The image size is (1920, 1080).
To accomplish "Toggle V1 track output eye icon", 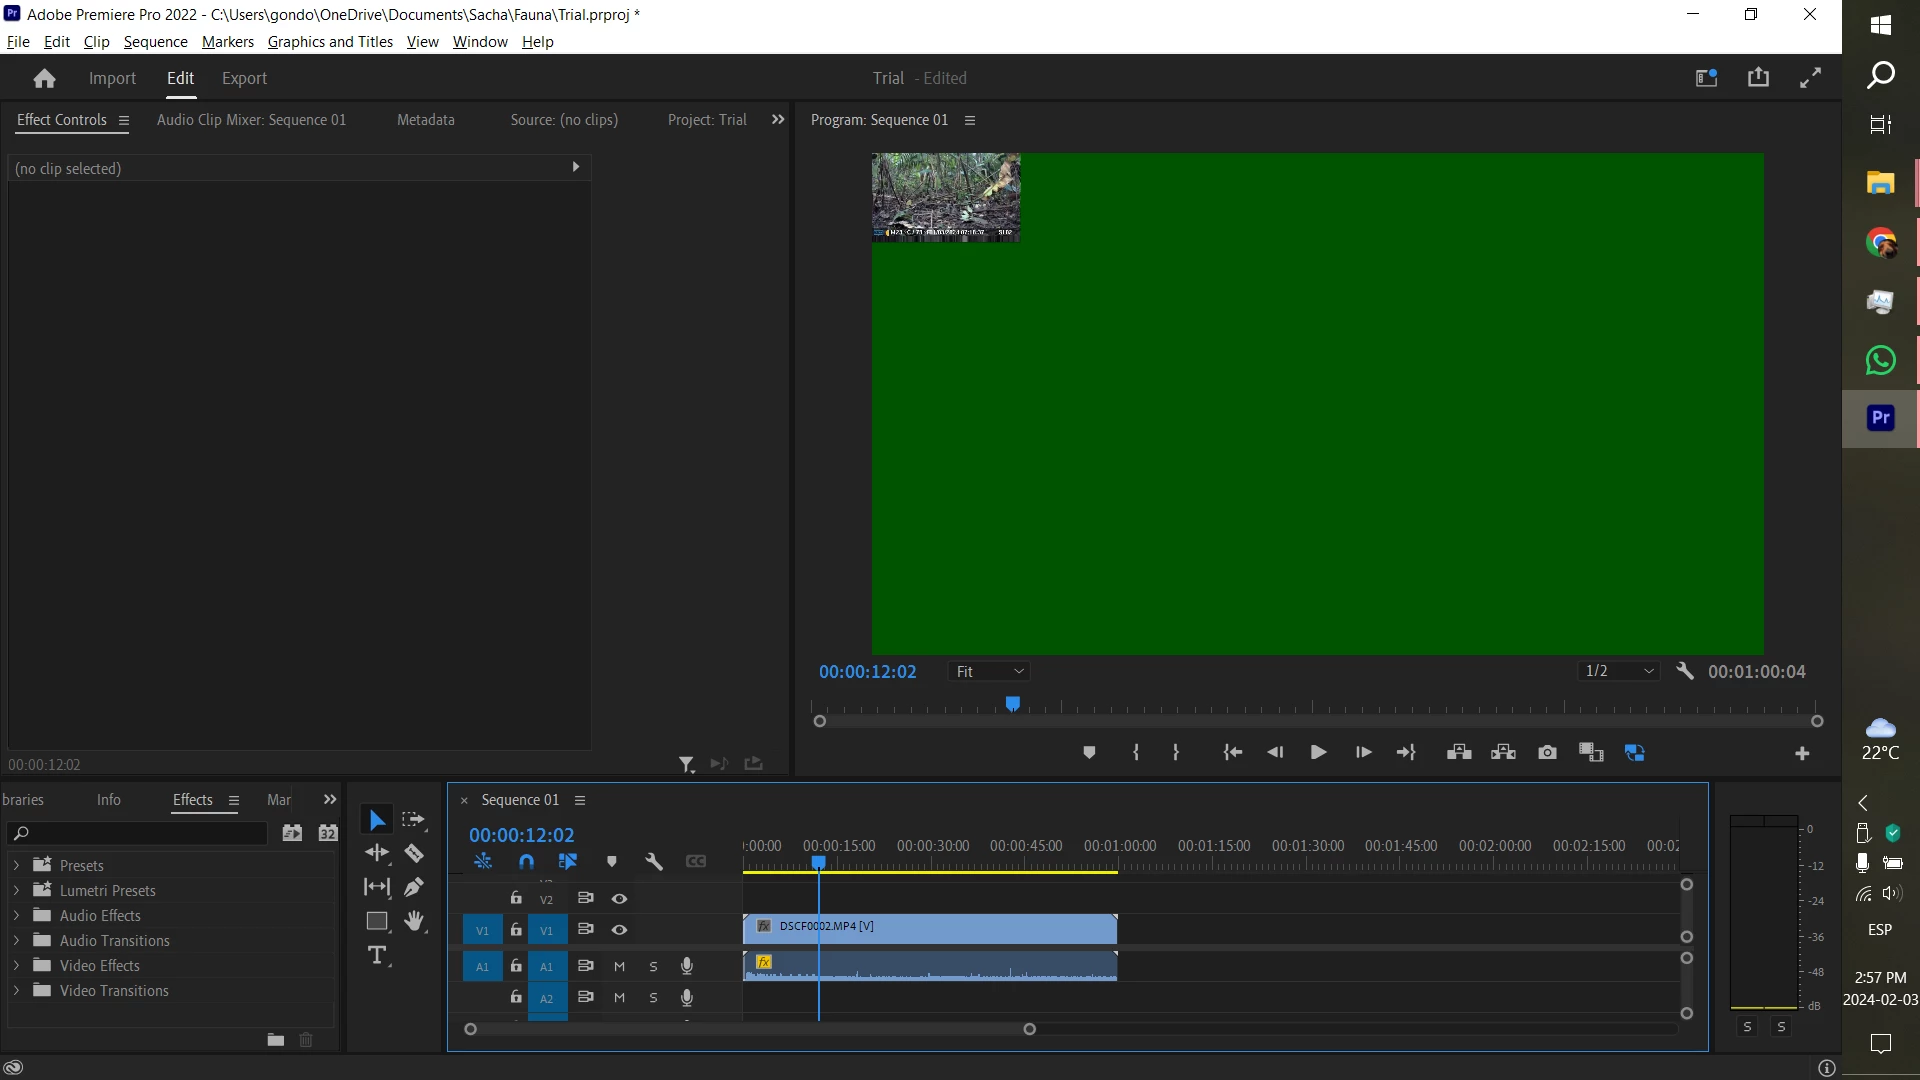I will coord(619,930).
